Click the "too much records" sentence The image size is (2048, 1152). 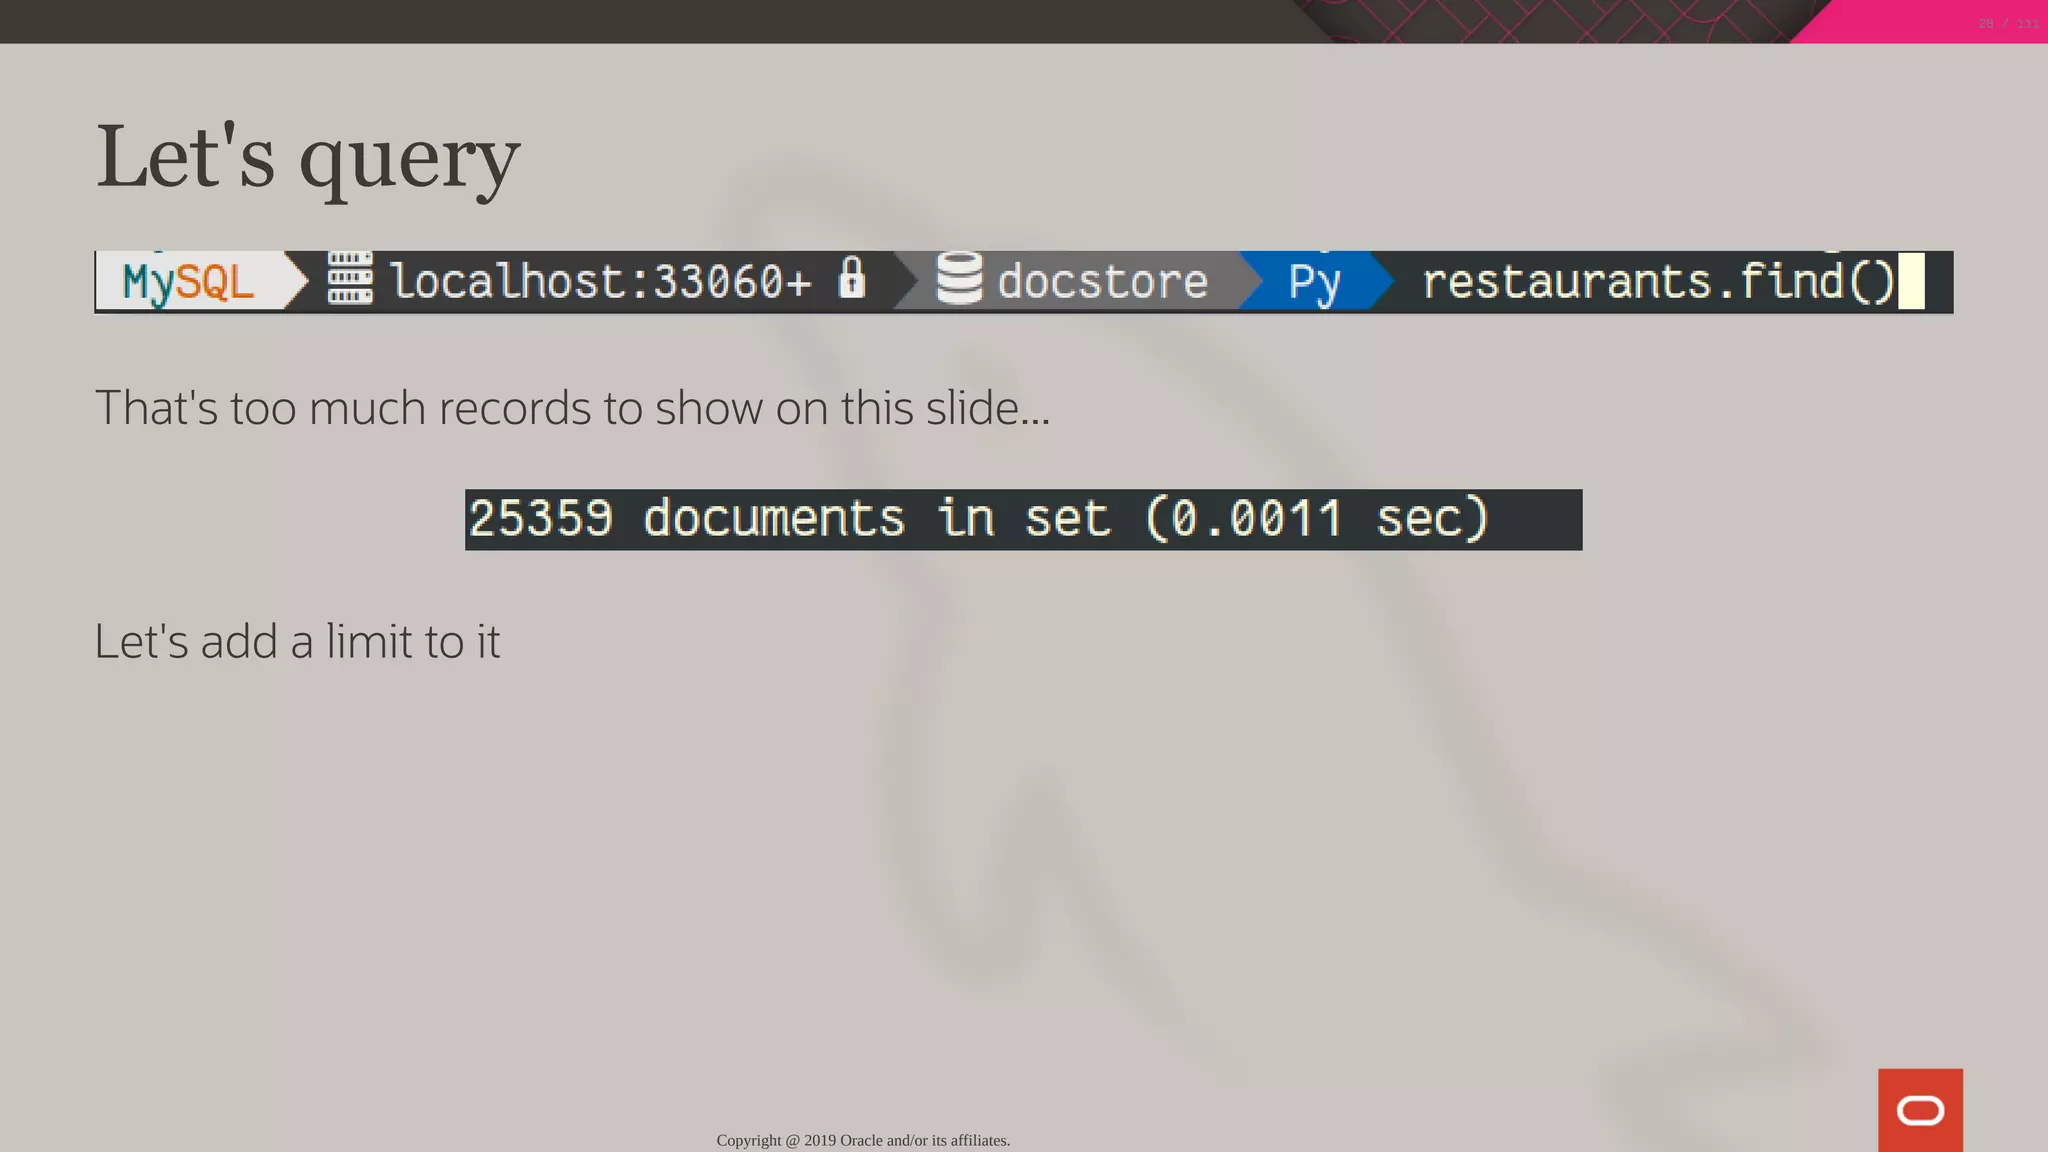(572, 408)
